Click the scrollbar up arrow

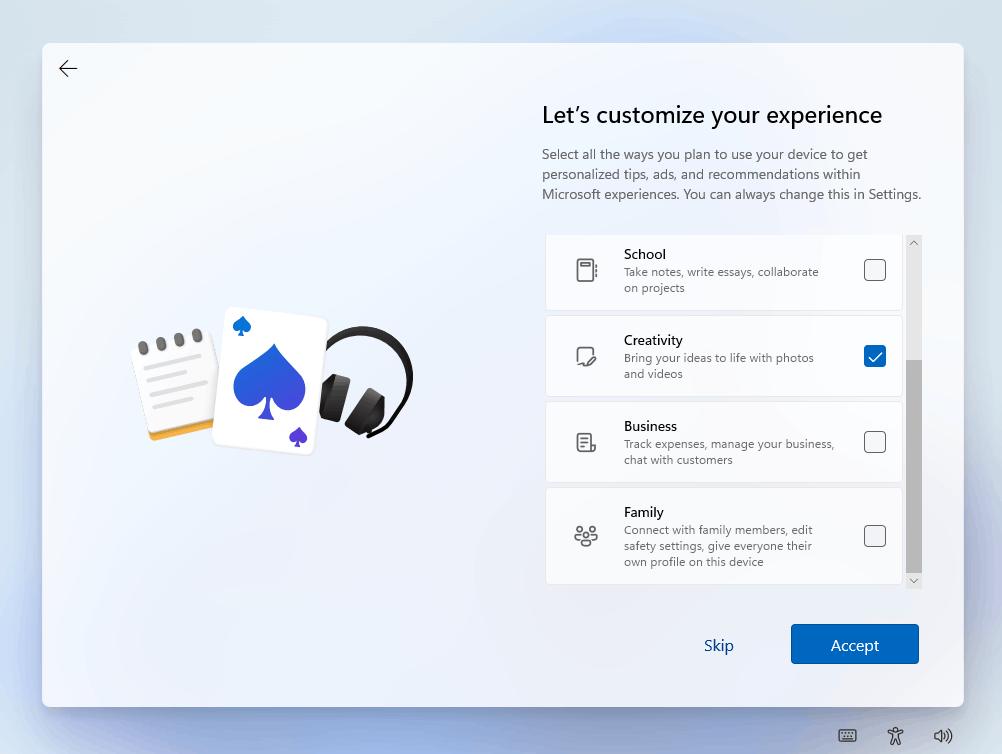pyautogui.click(x=914, y=243)
